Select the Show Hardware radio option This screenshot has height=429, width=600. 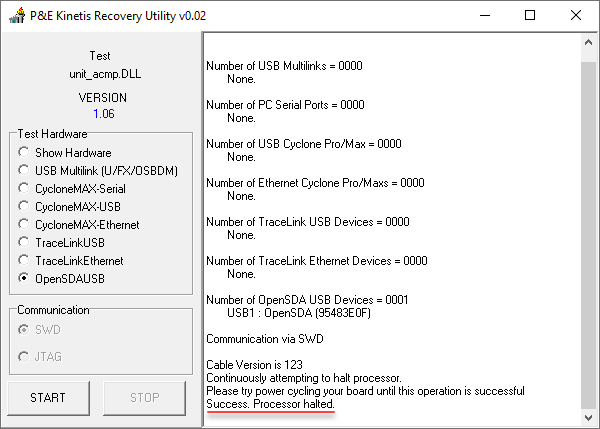pos(24,153)
